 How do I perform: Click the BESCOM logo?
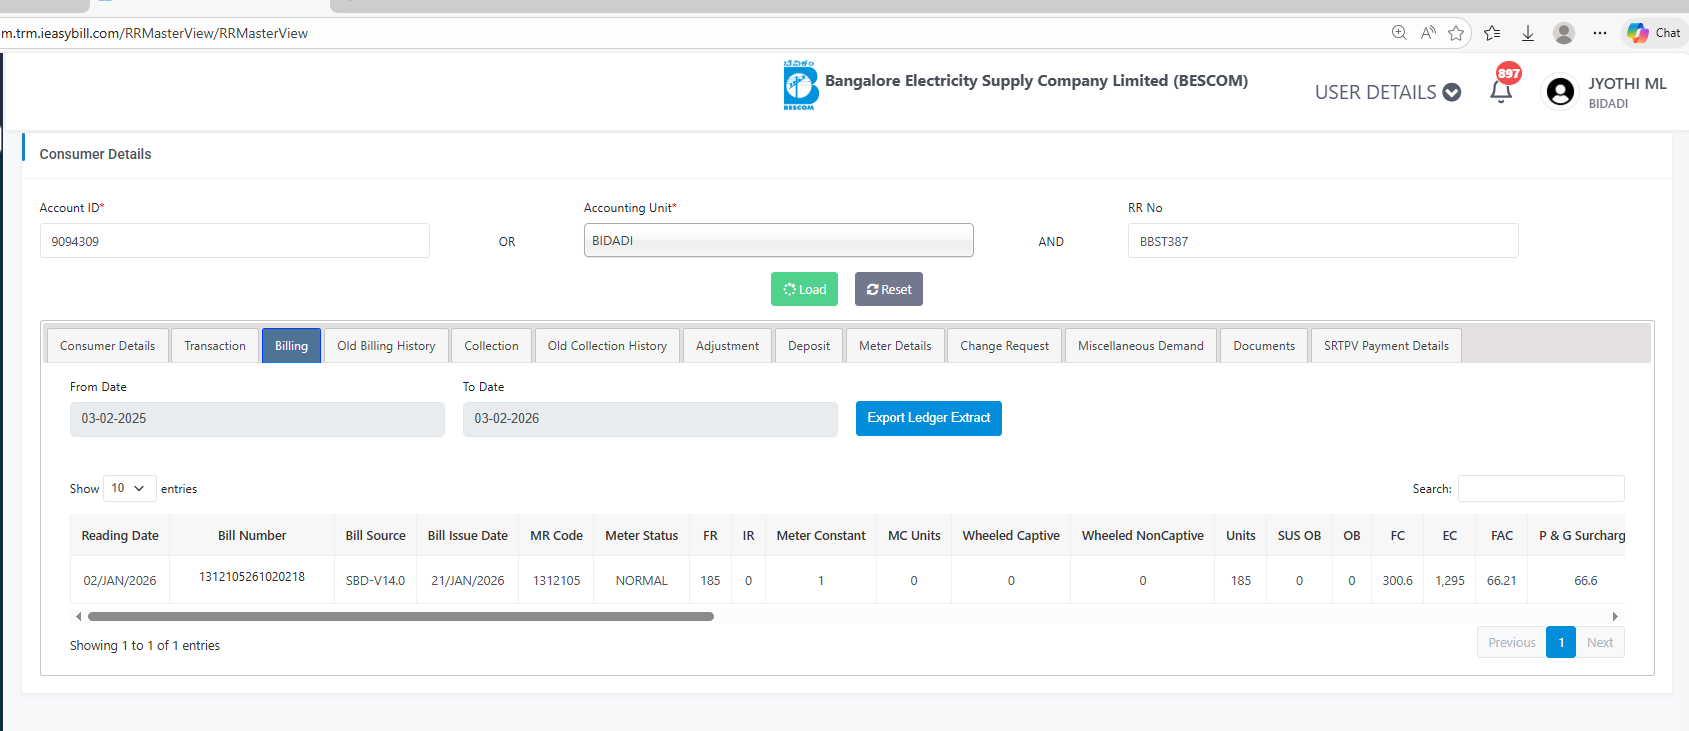click(x=799, y=85)
